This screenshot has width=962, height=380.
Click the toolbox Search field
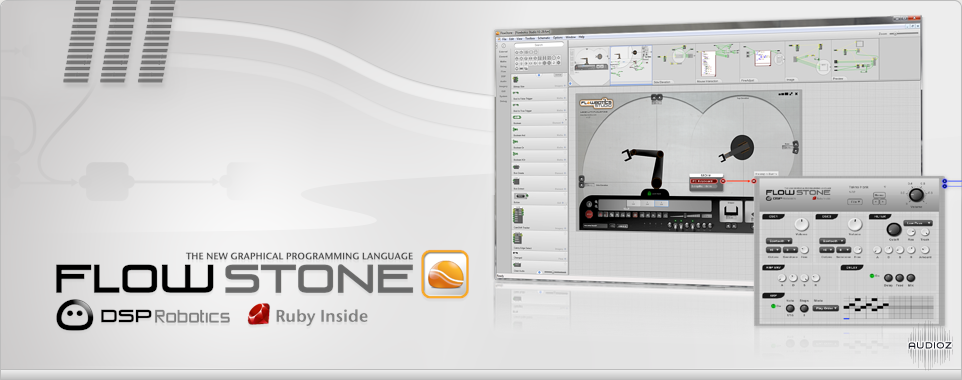tap(539, 45)
